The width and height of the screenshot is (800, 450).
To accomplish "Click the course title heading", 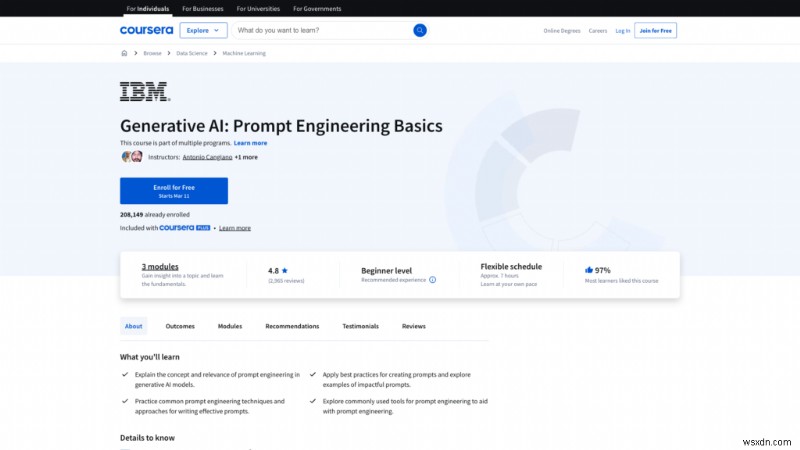I will 281,126.
